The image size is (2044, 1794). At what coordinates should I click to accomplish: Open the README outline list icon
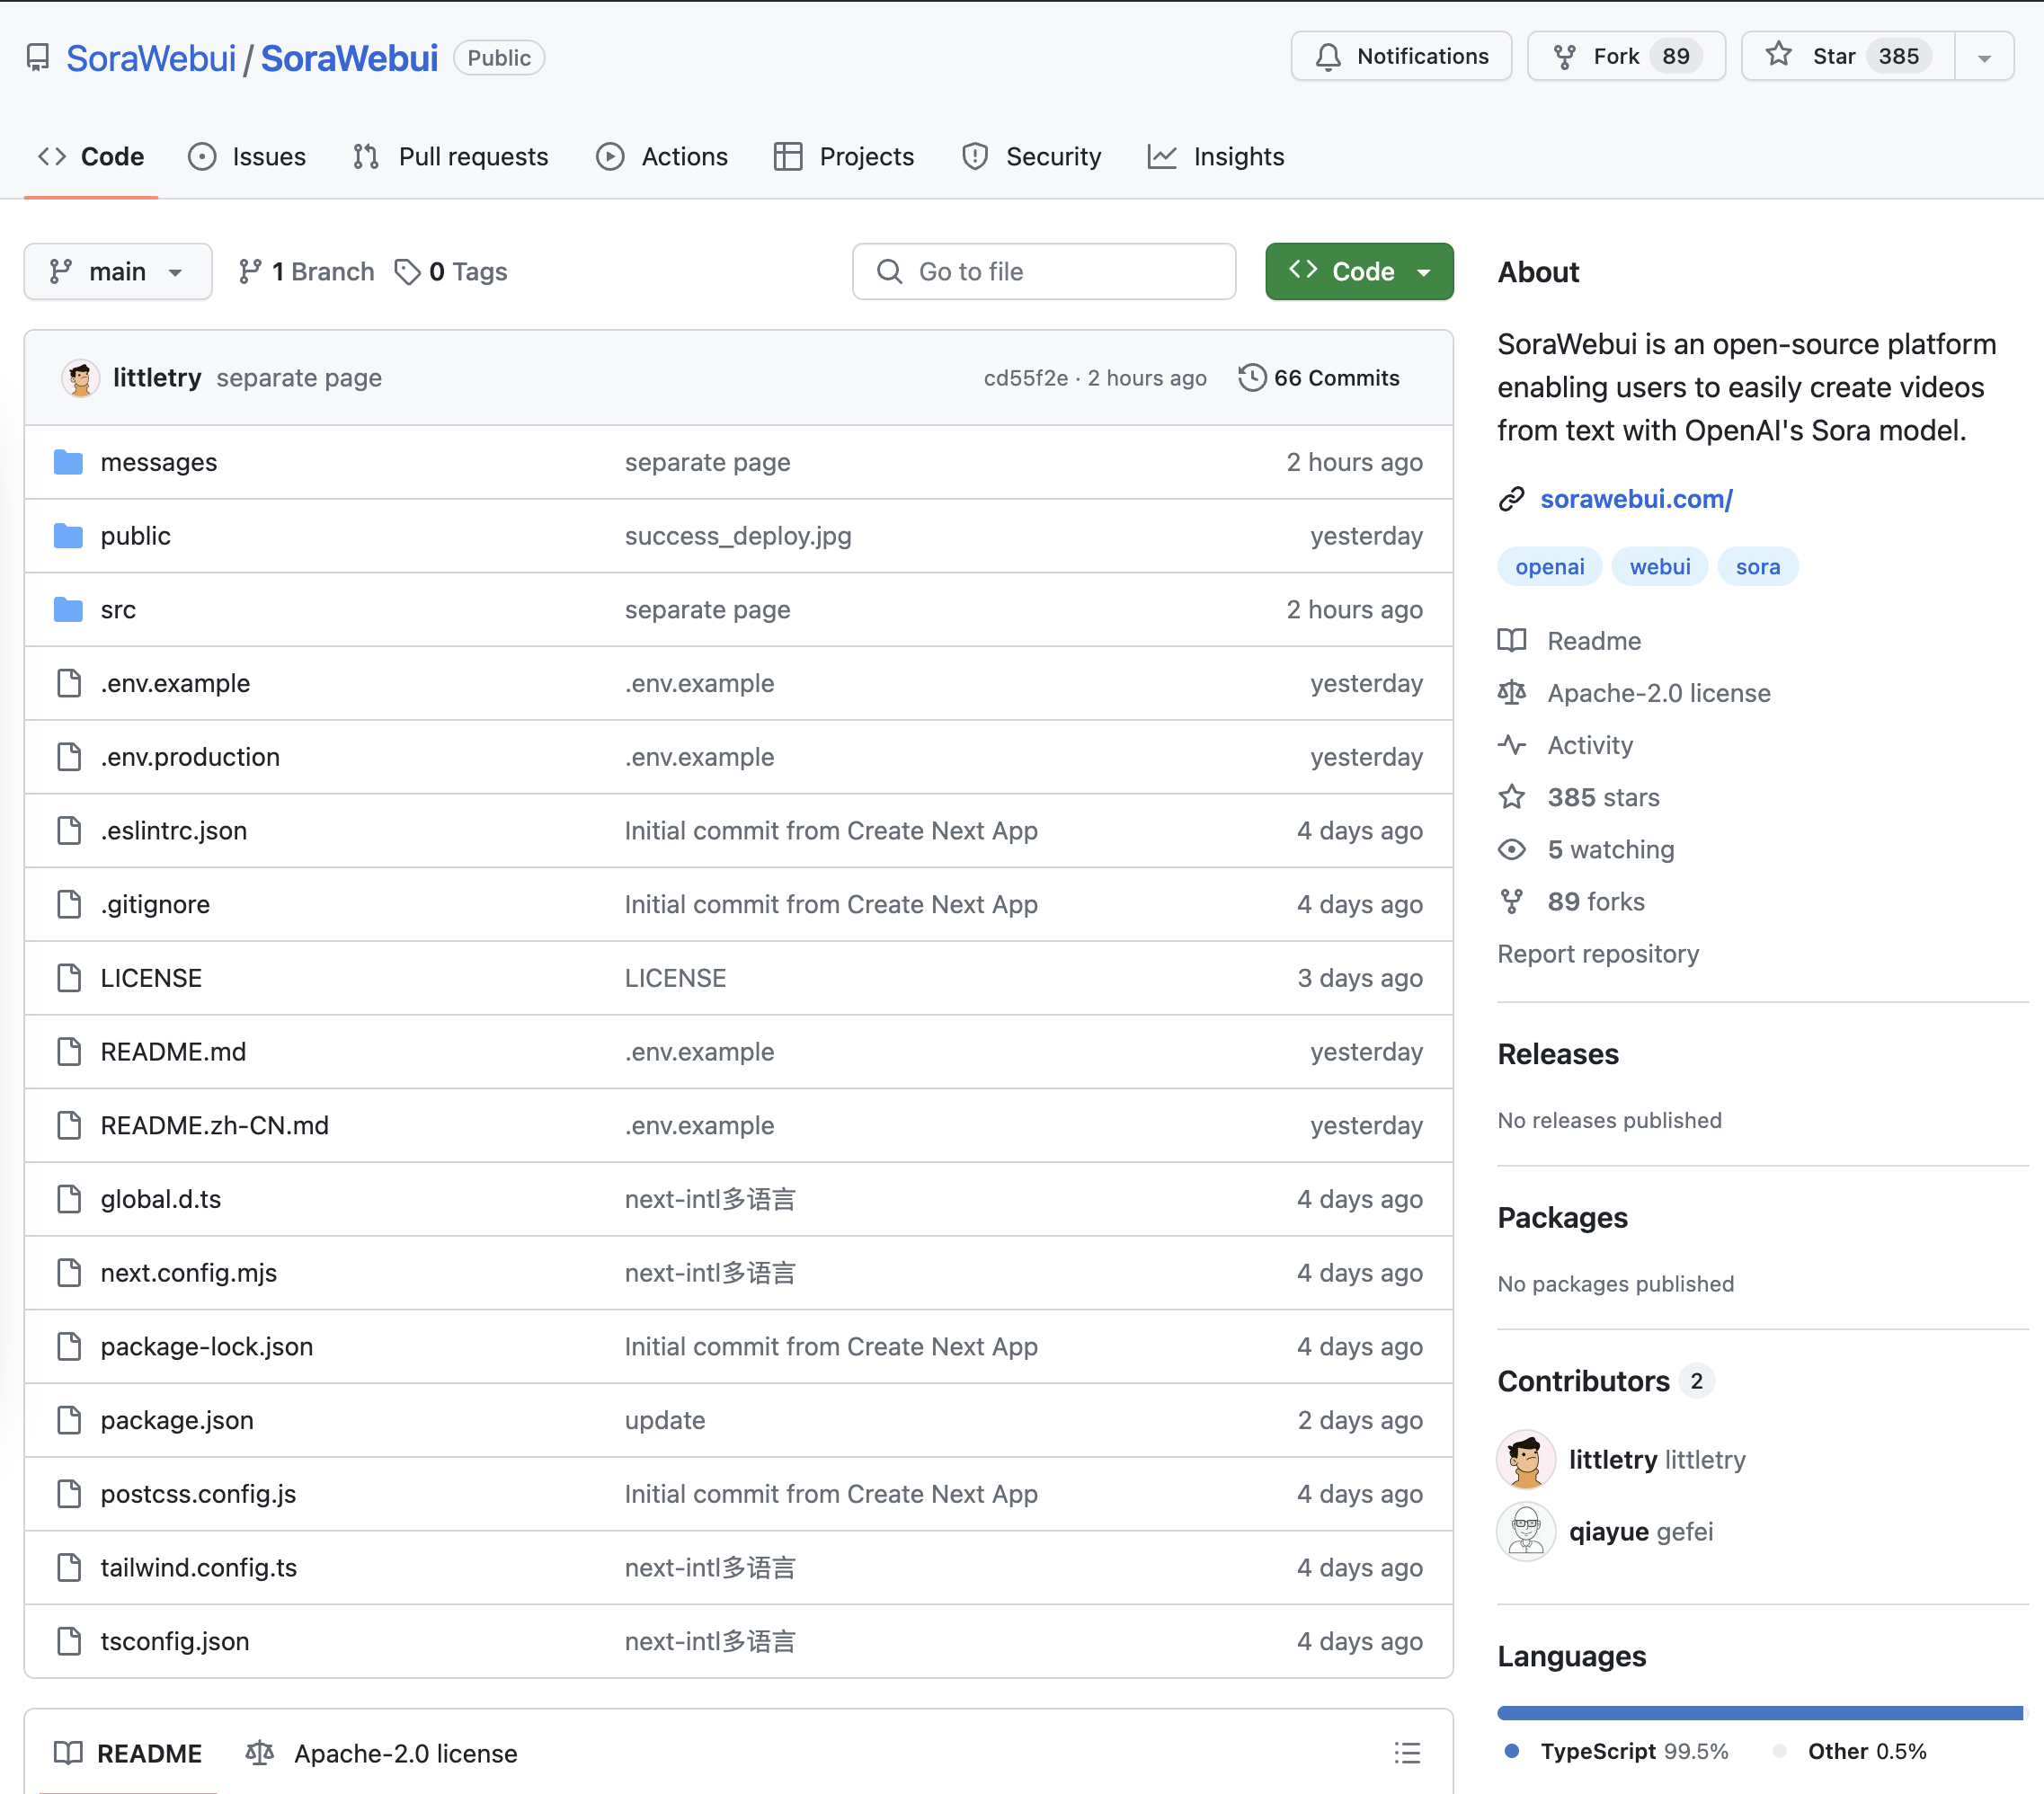coord(1406,1753)
